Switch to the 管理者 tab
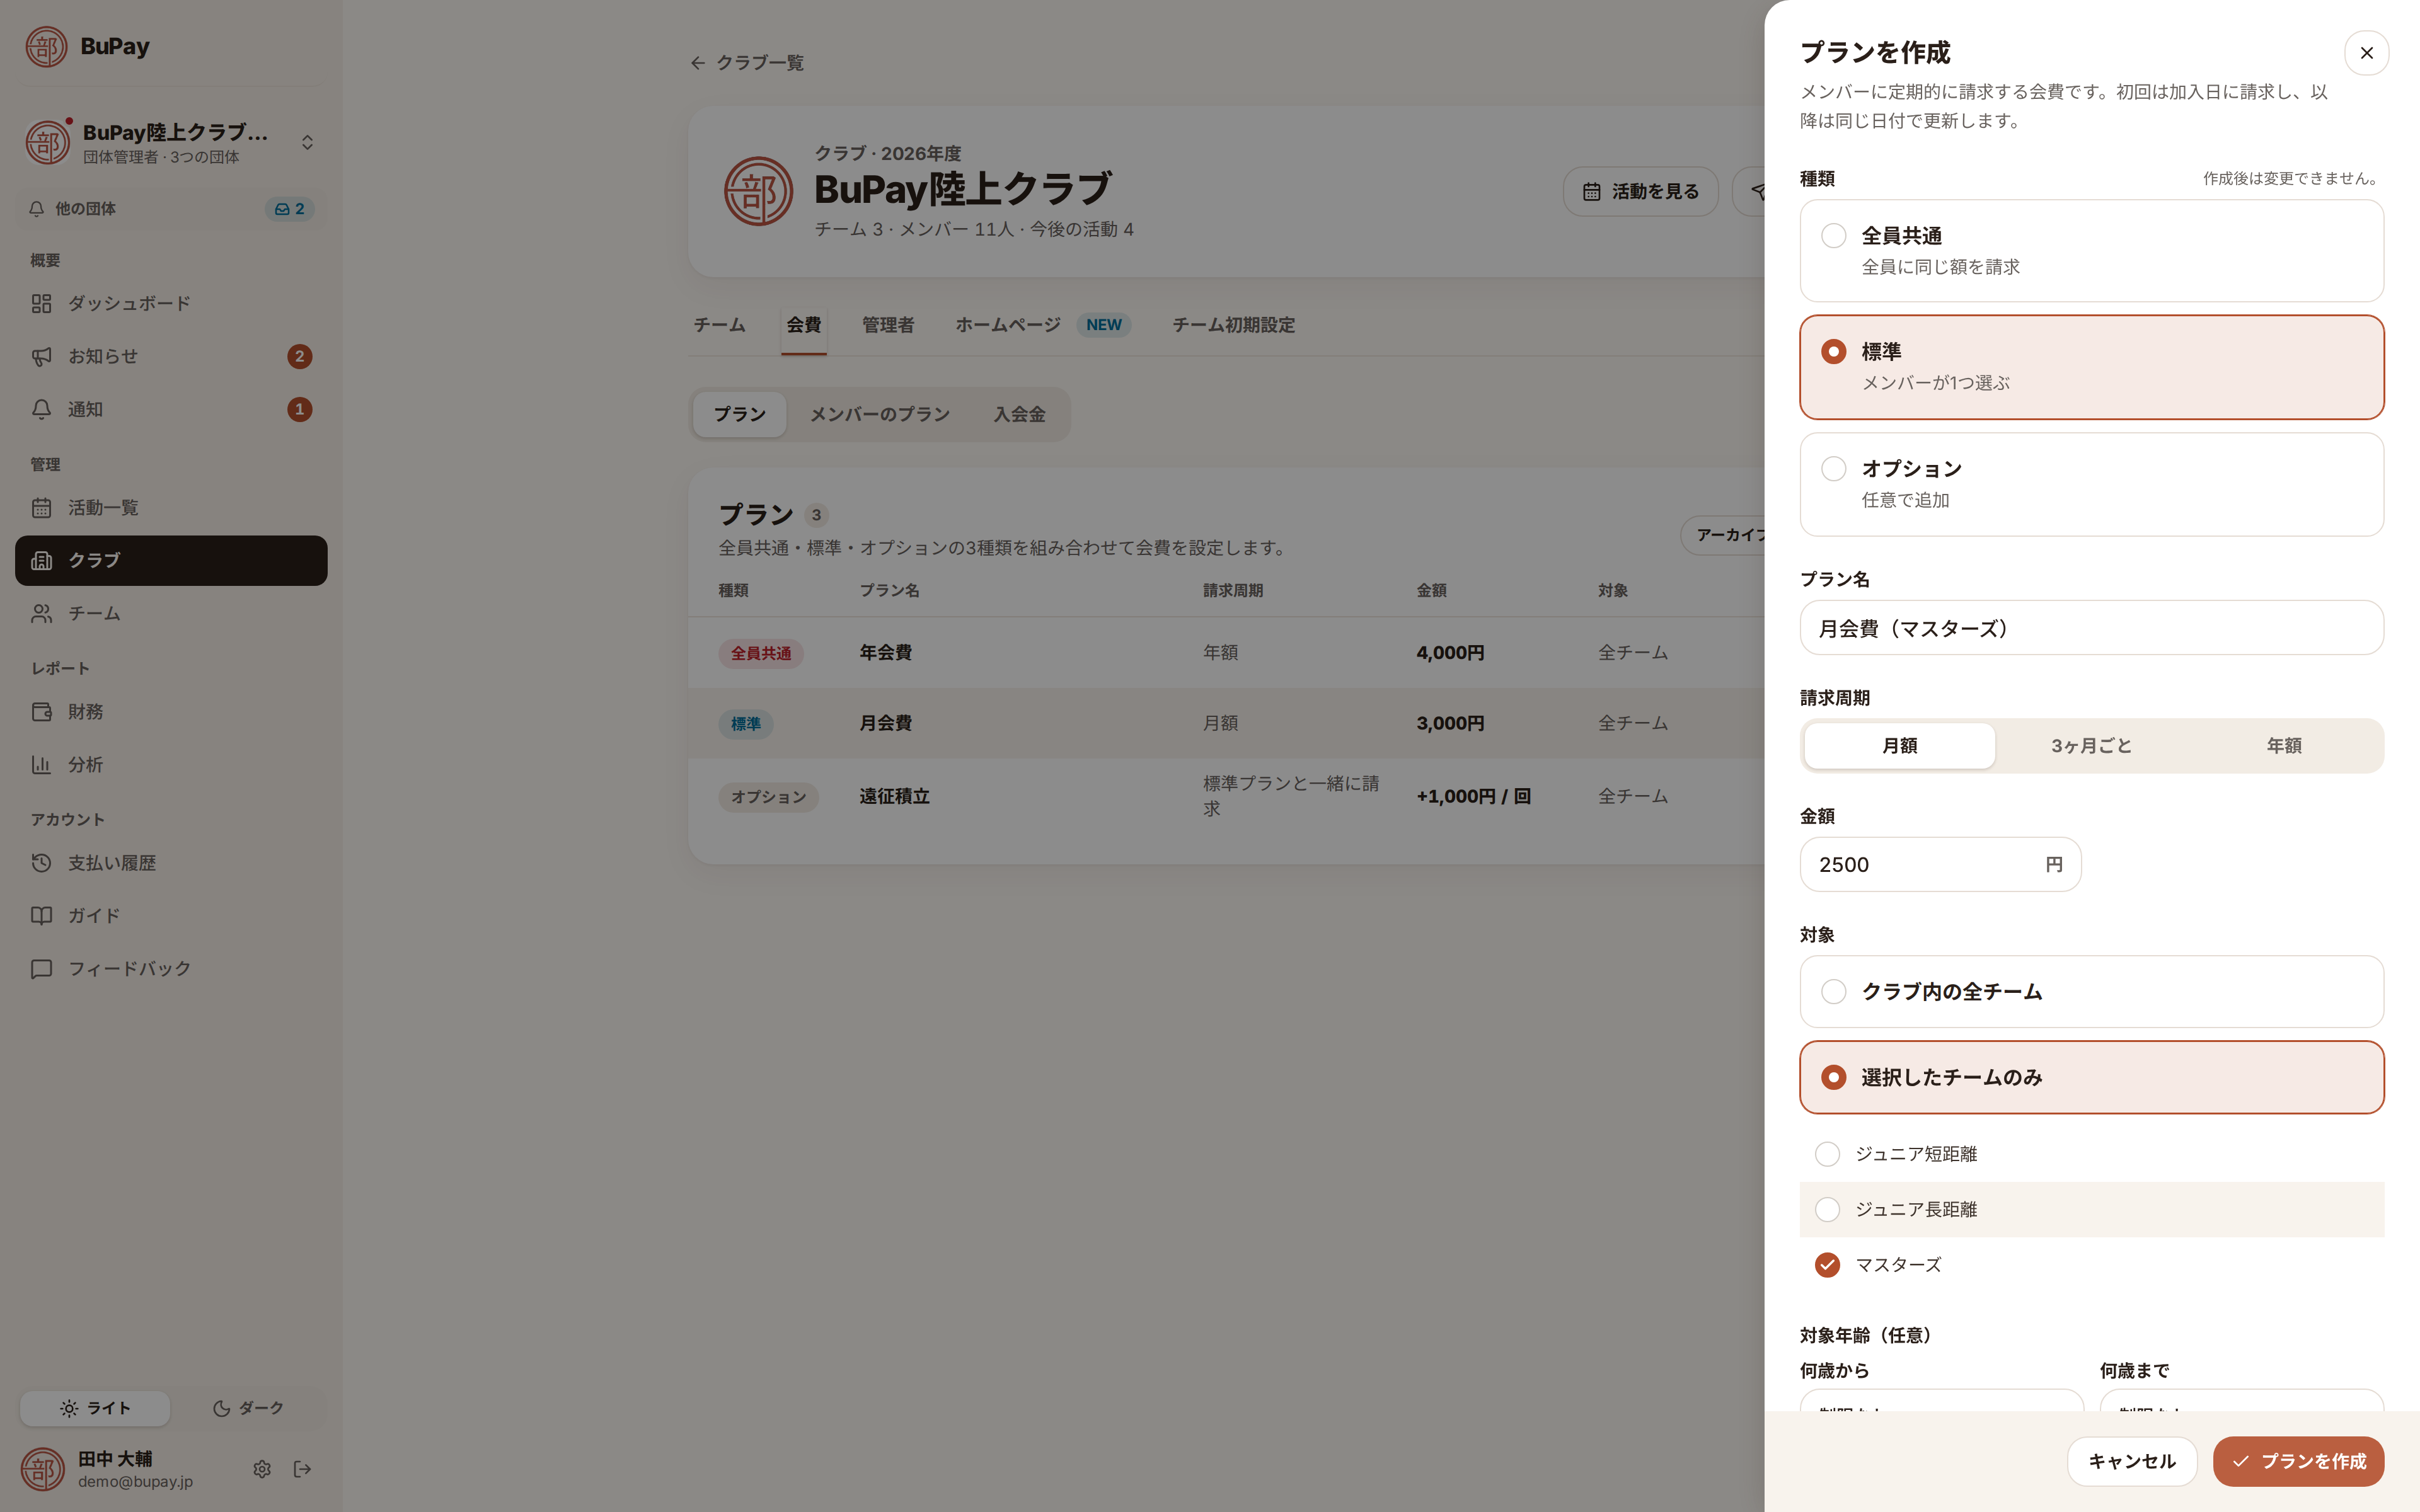The image size is (2420, 1512). 888,325
